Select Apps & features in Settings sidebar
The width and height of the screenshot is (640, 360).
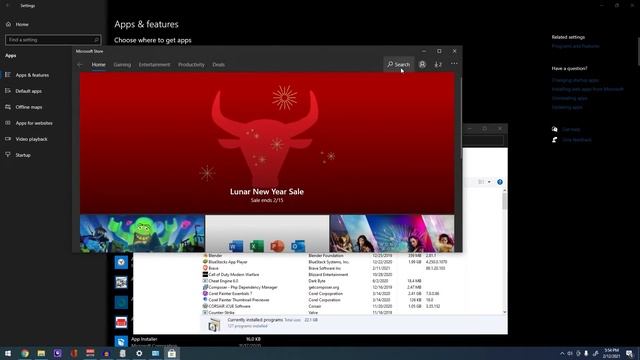32,75
